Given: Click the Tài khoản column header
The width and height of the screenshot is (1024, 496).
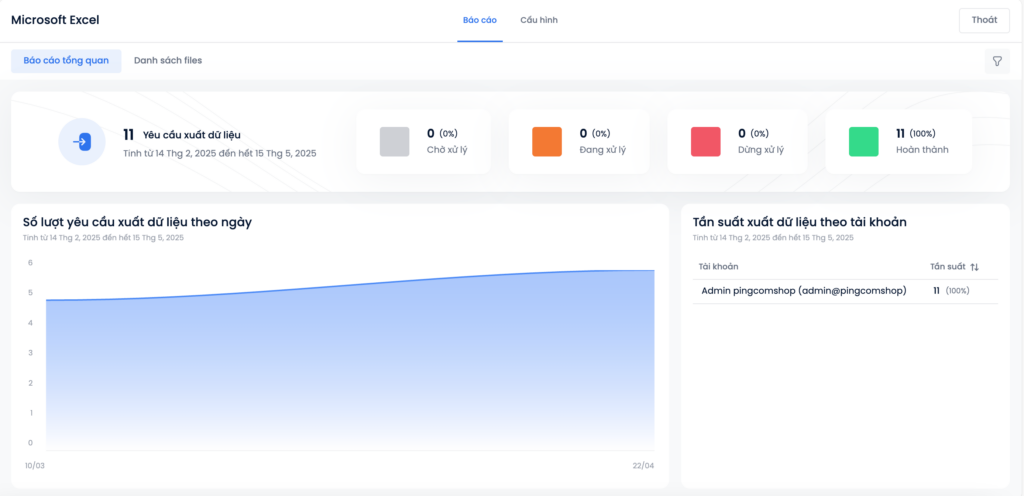Looking at the screenshot, I should (718, 267).
